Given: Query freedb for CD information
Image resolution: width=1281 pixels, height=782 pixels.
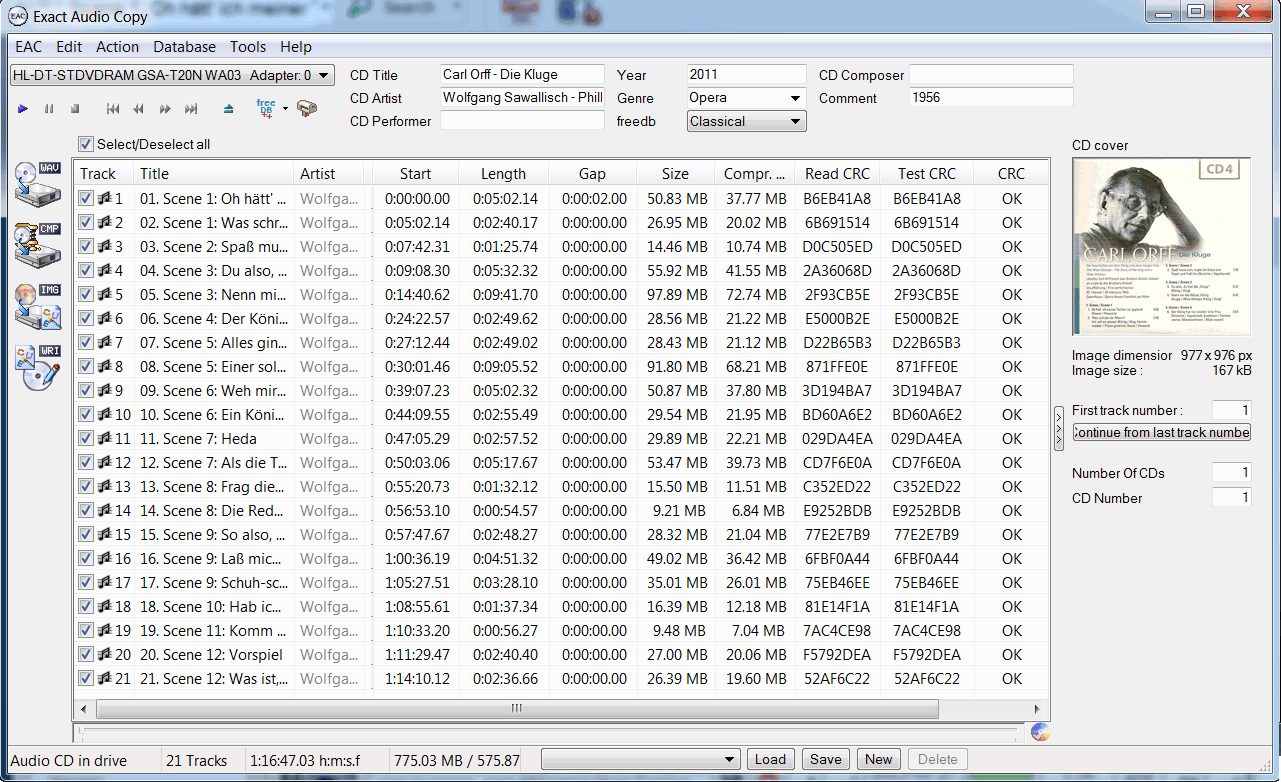Looking at the screenshot, I should click(266, 108).
